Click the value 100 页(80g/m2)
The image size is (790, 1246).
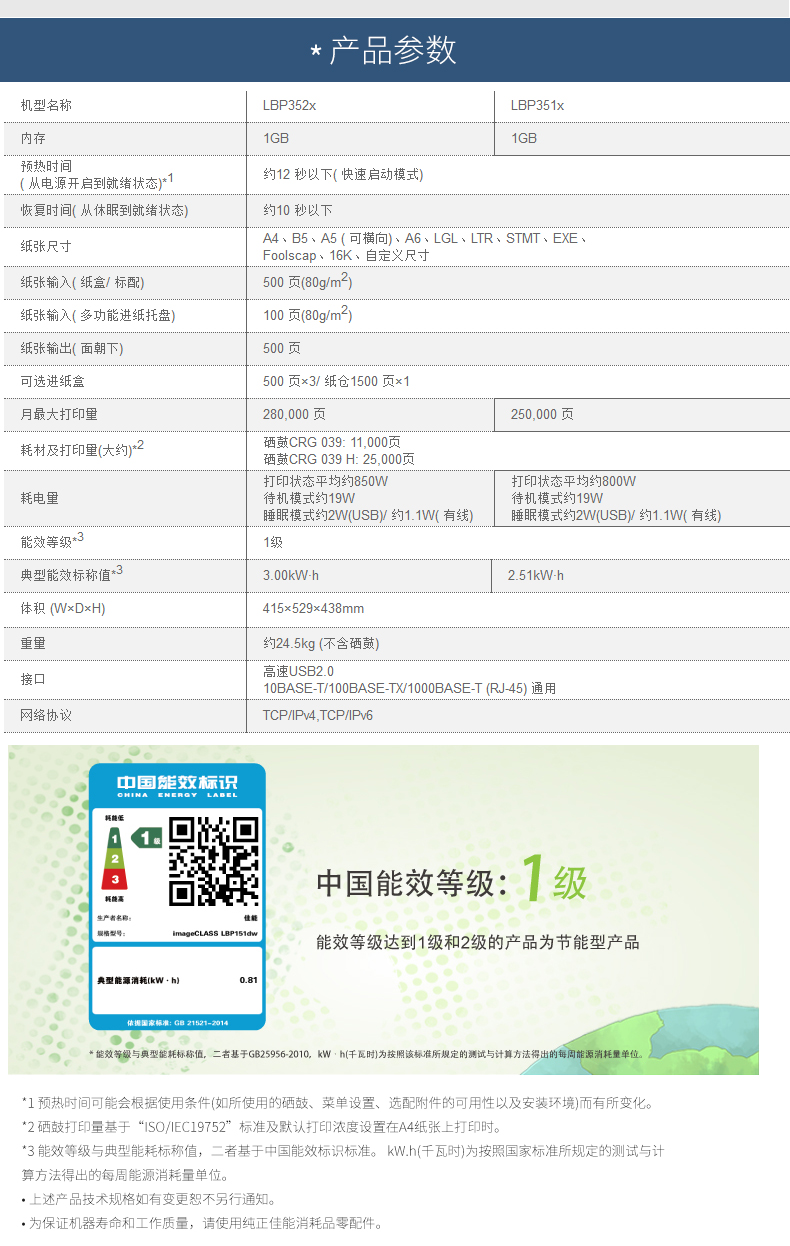308,315
